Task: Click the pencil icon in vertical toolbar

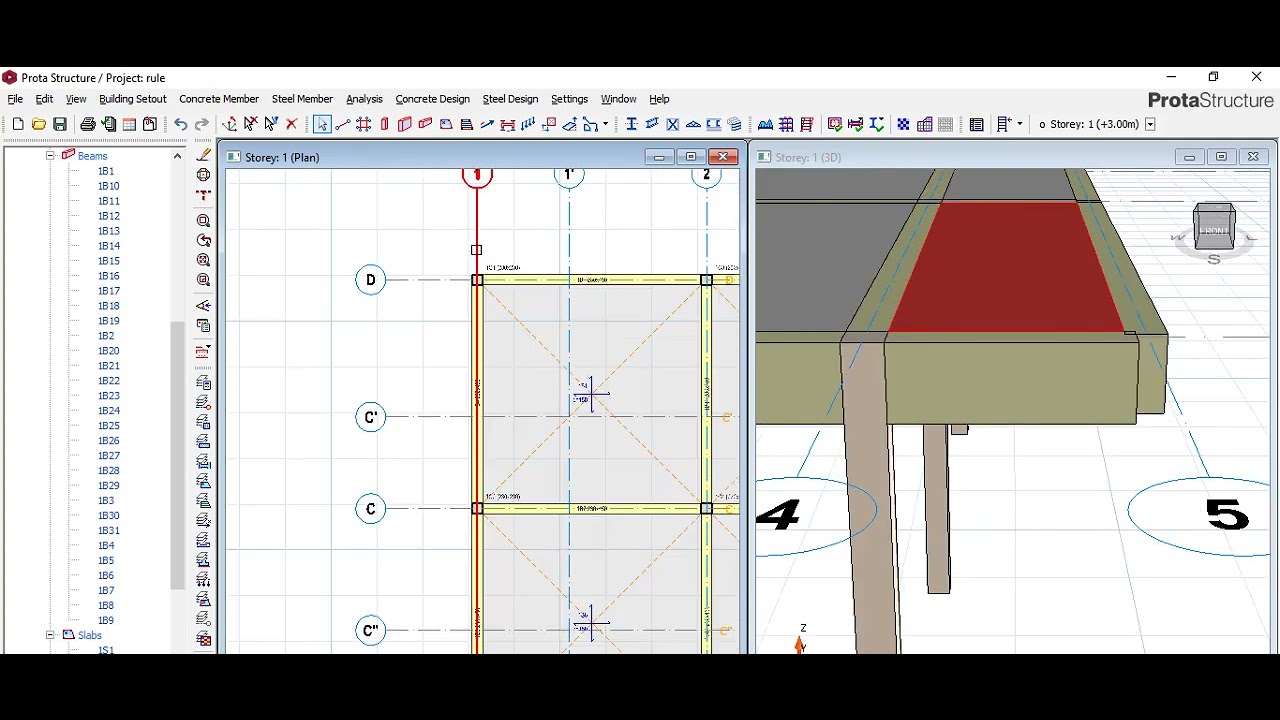Action: coord(204,155)
